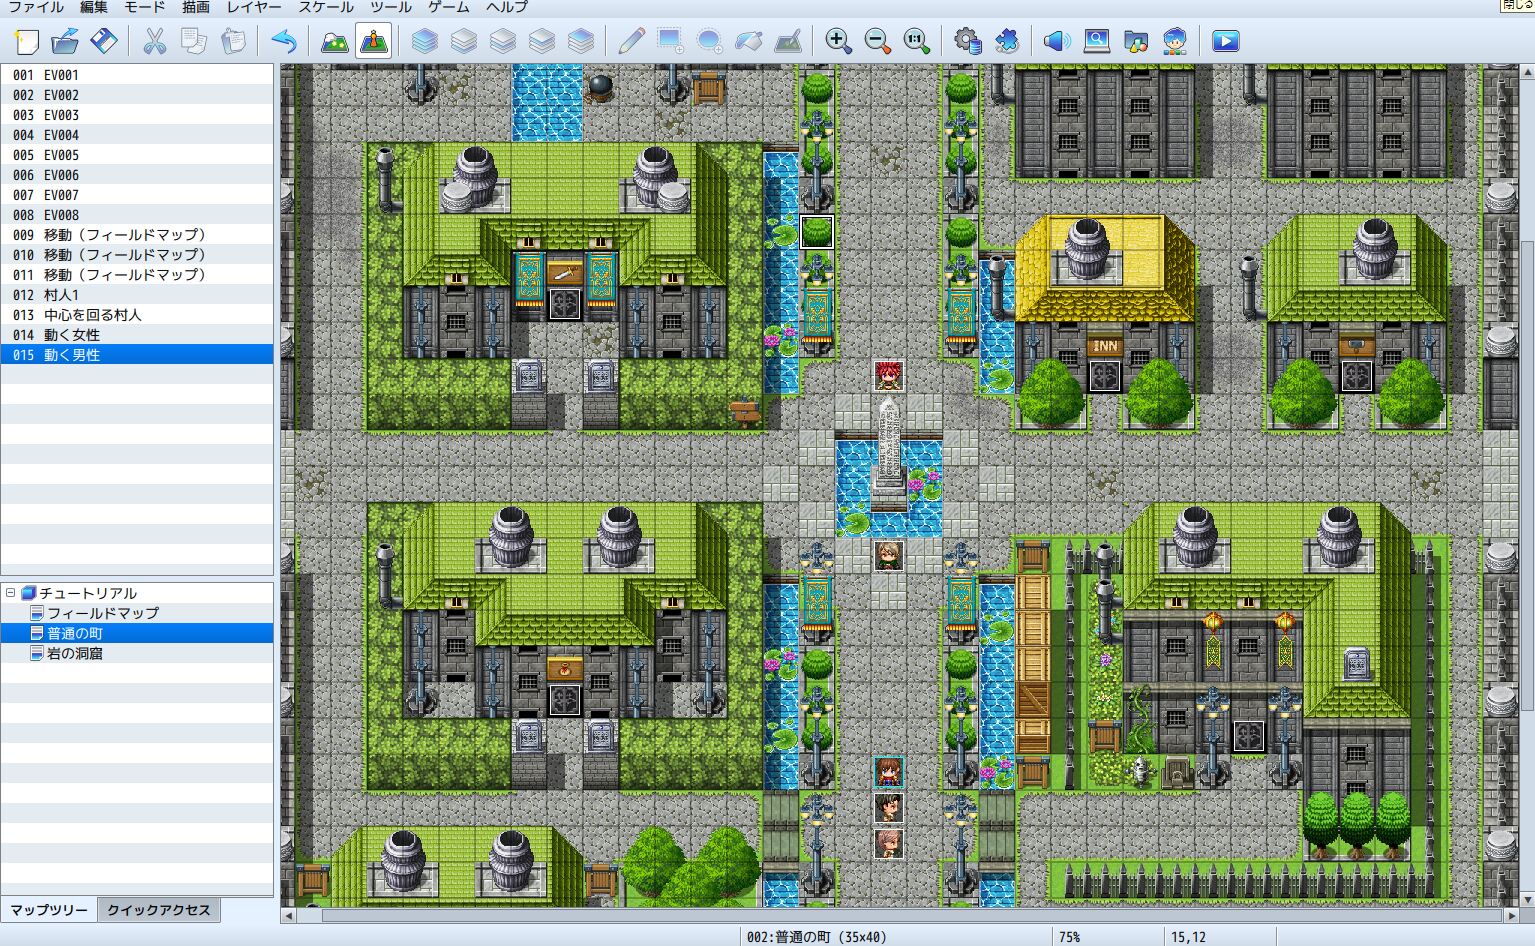Select event 014 動く女性
This screenshot has height=946, width=1535.
tap(137, 335)
